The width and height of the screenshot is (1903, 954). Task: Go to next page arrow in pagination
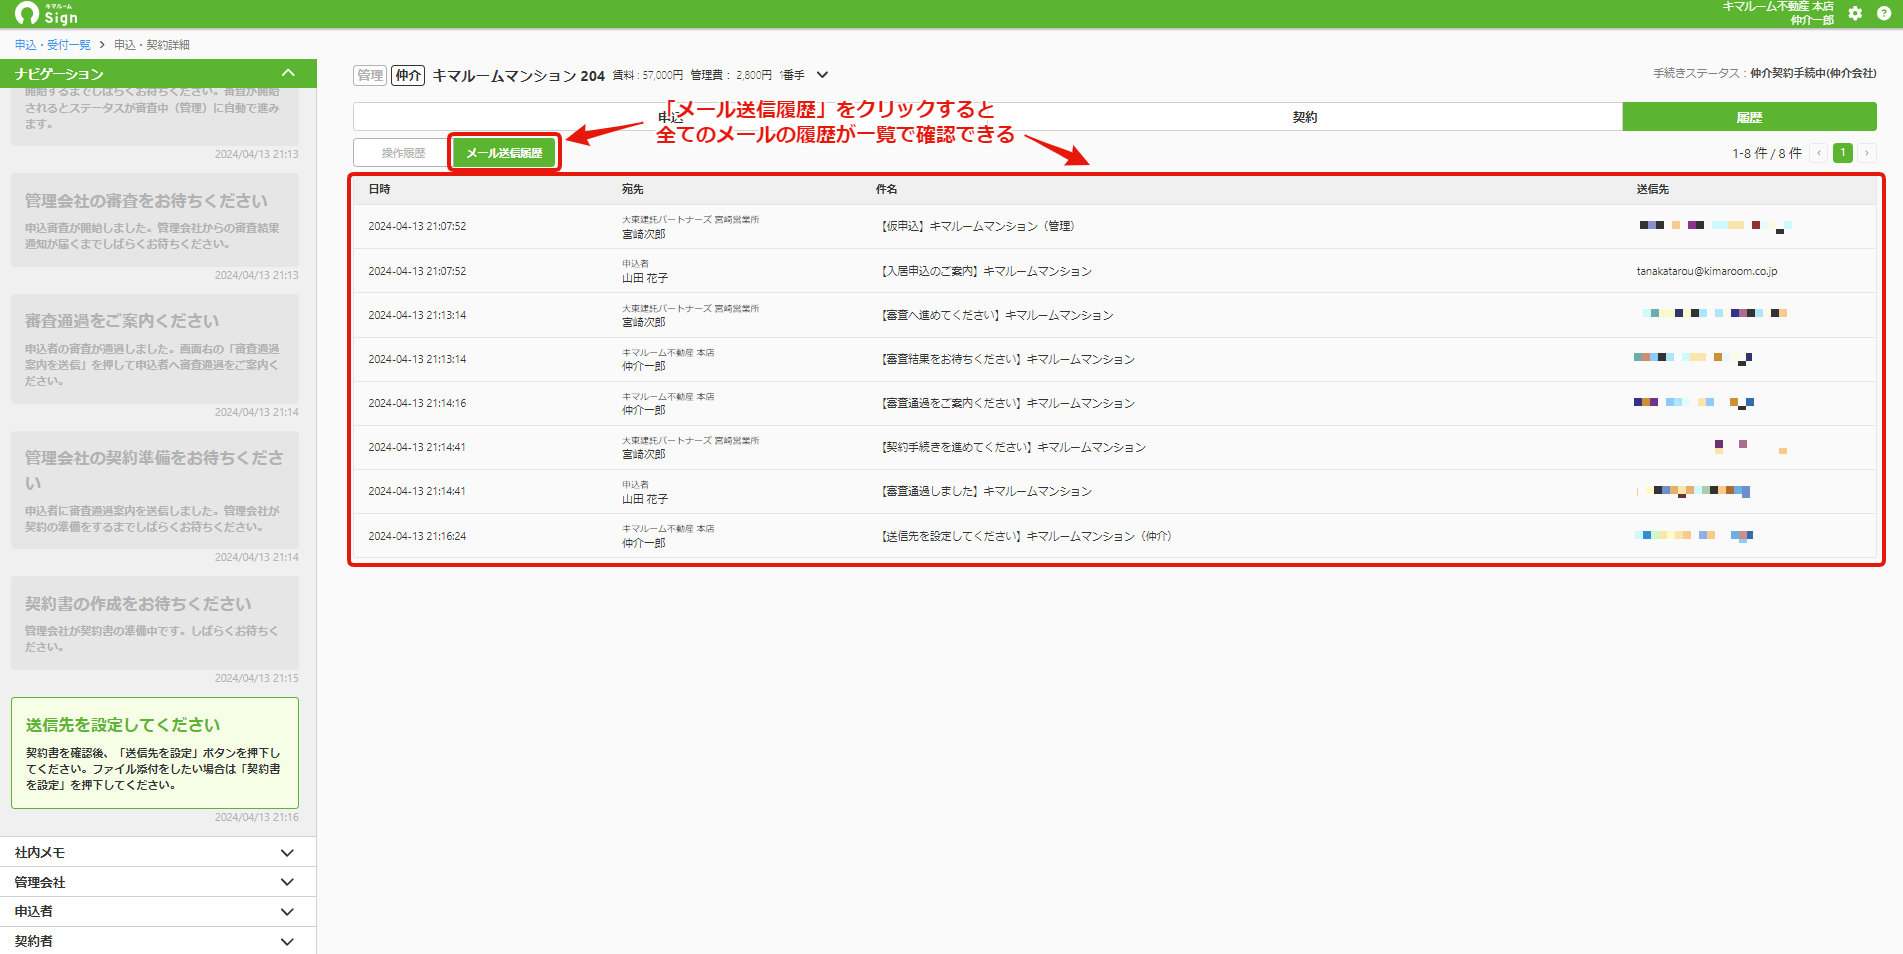pos(1866,153)
